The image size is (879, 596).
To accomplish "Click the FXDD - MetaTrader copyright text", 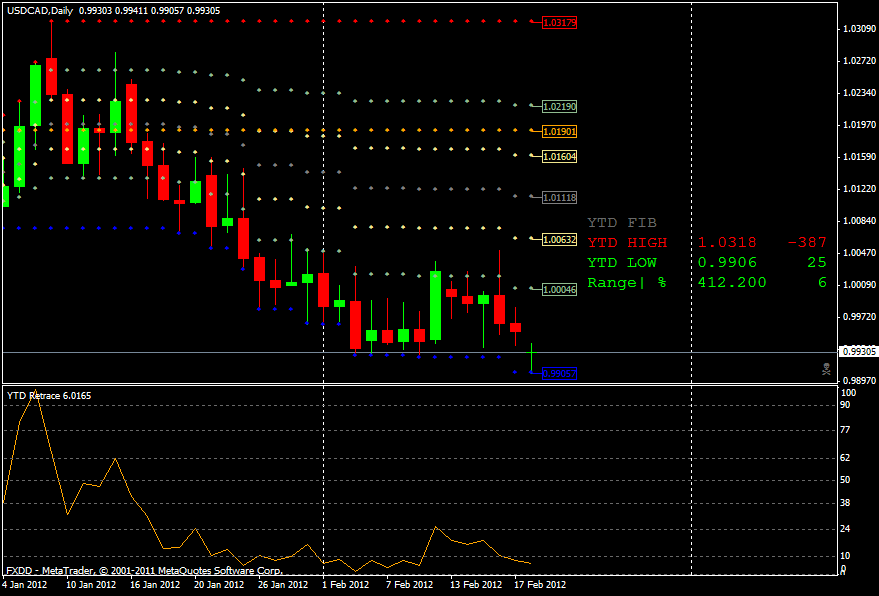I will point(145,571).
